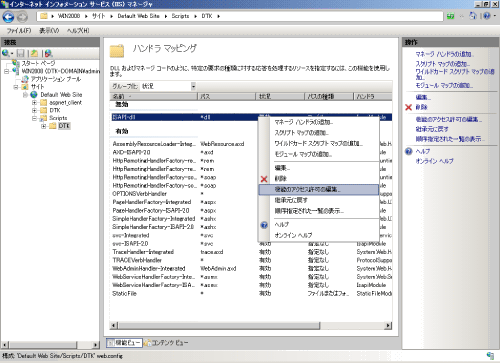Screen dimensions: 500x363
Task: Expand the DTK subfolder under Scripts
Action: point(43,126)
